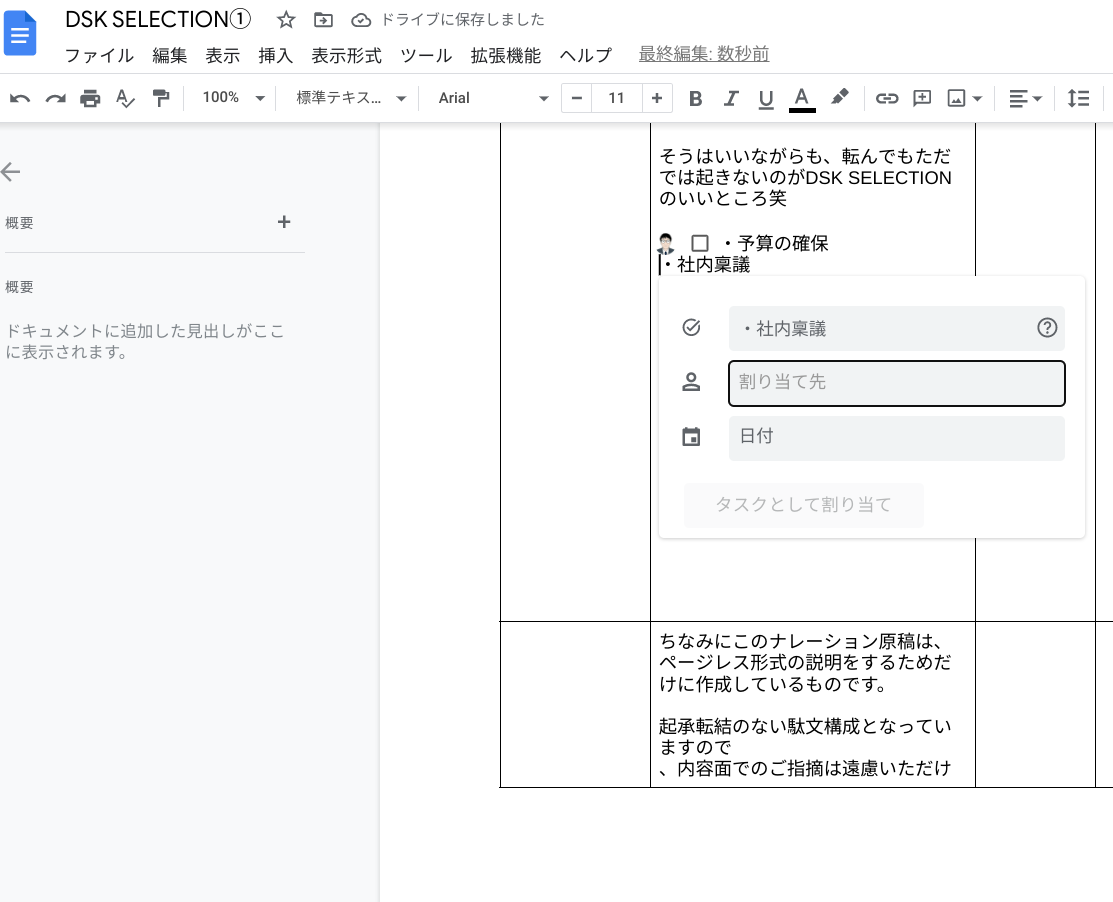Add a comment

(922, 98)
